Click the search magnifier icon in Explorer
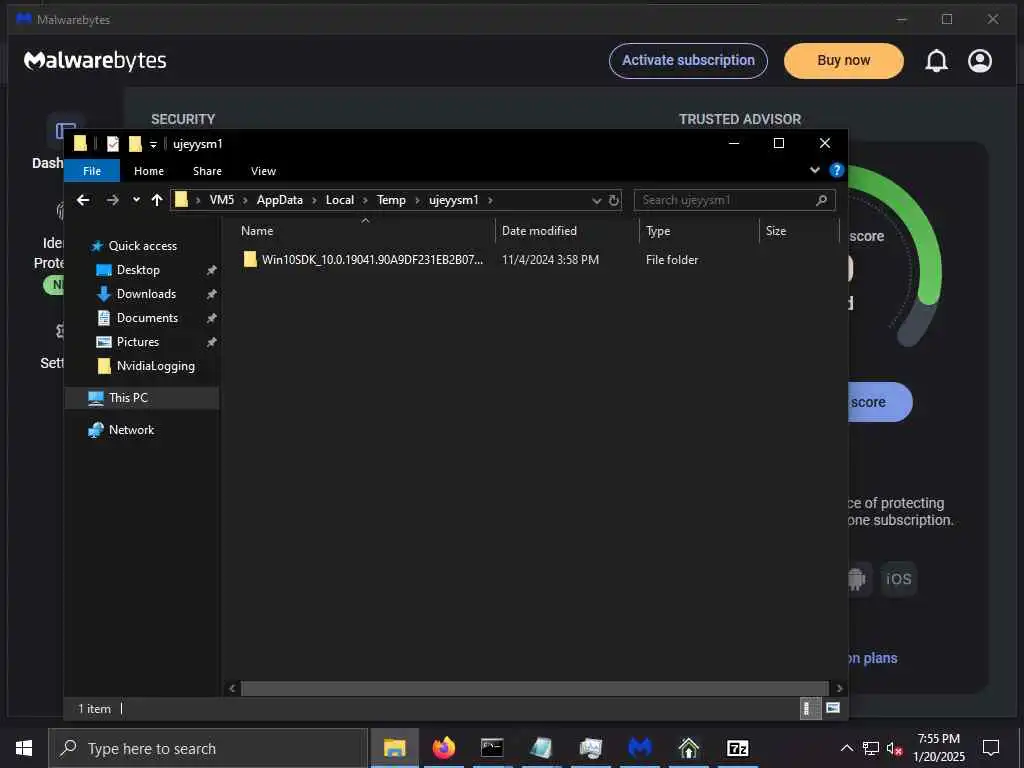1024x768 pixels. 822,200
